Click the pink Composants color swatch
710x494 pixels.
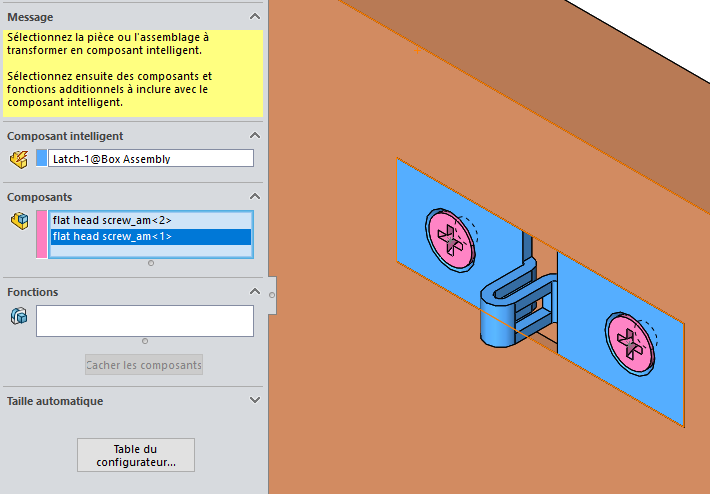pyautogui.click(x=42, y=234)
